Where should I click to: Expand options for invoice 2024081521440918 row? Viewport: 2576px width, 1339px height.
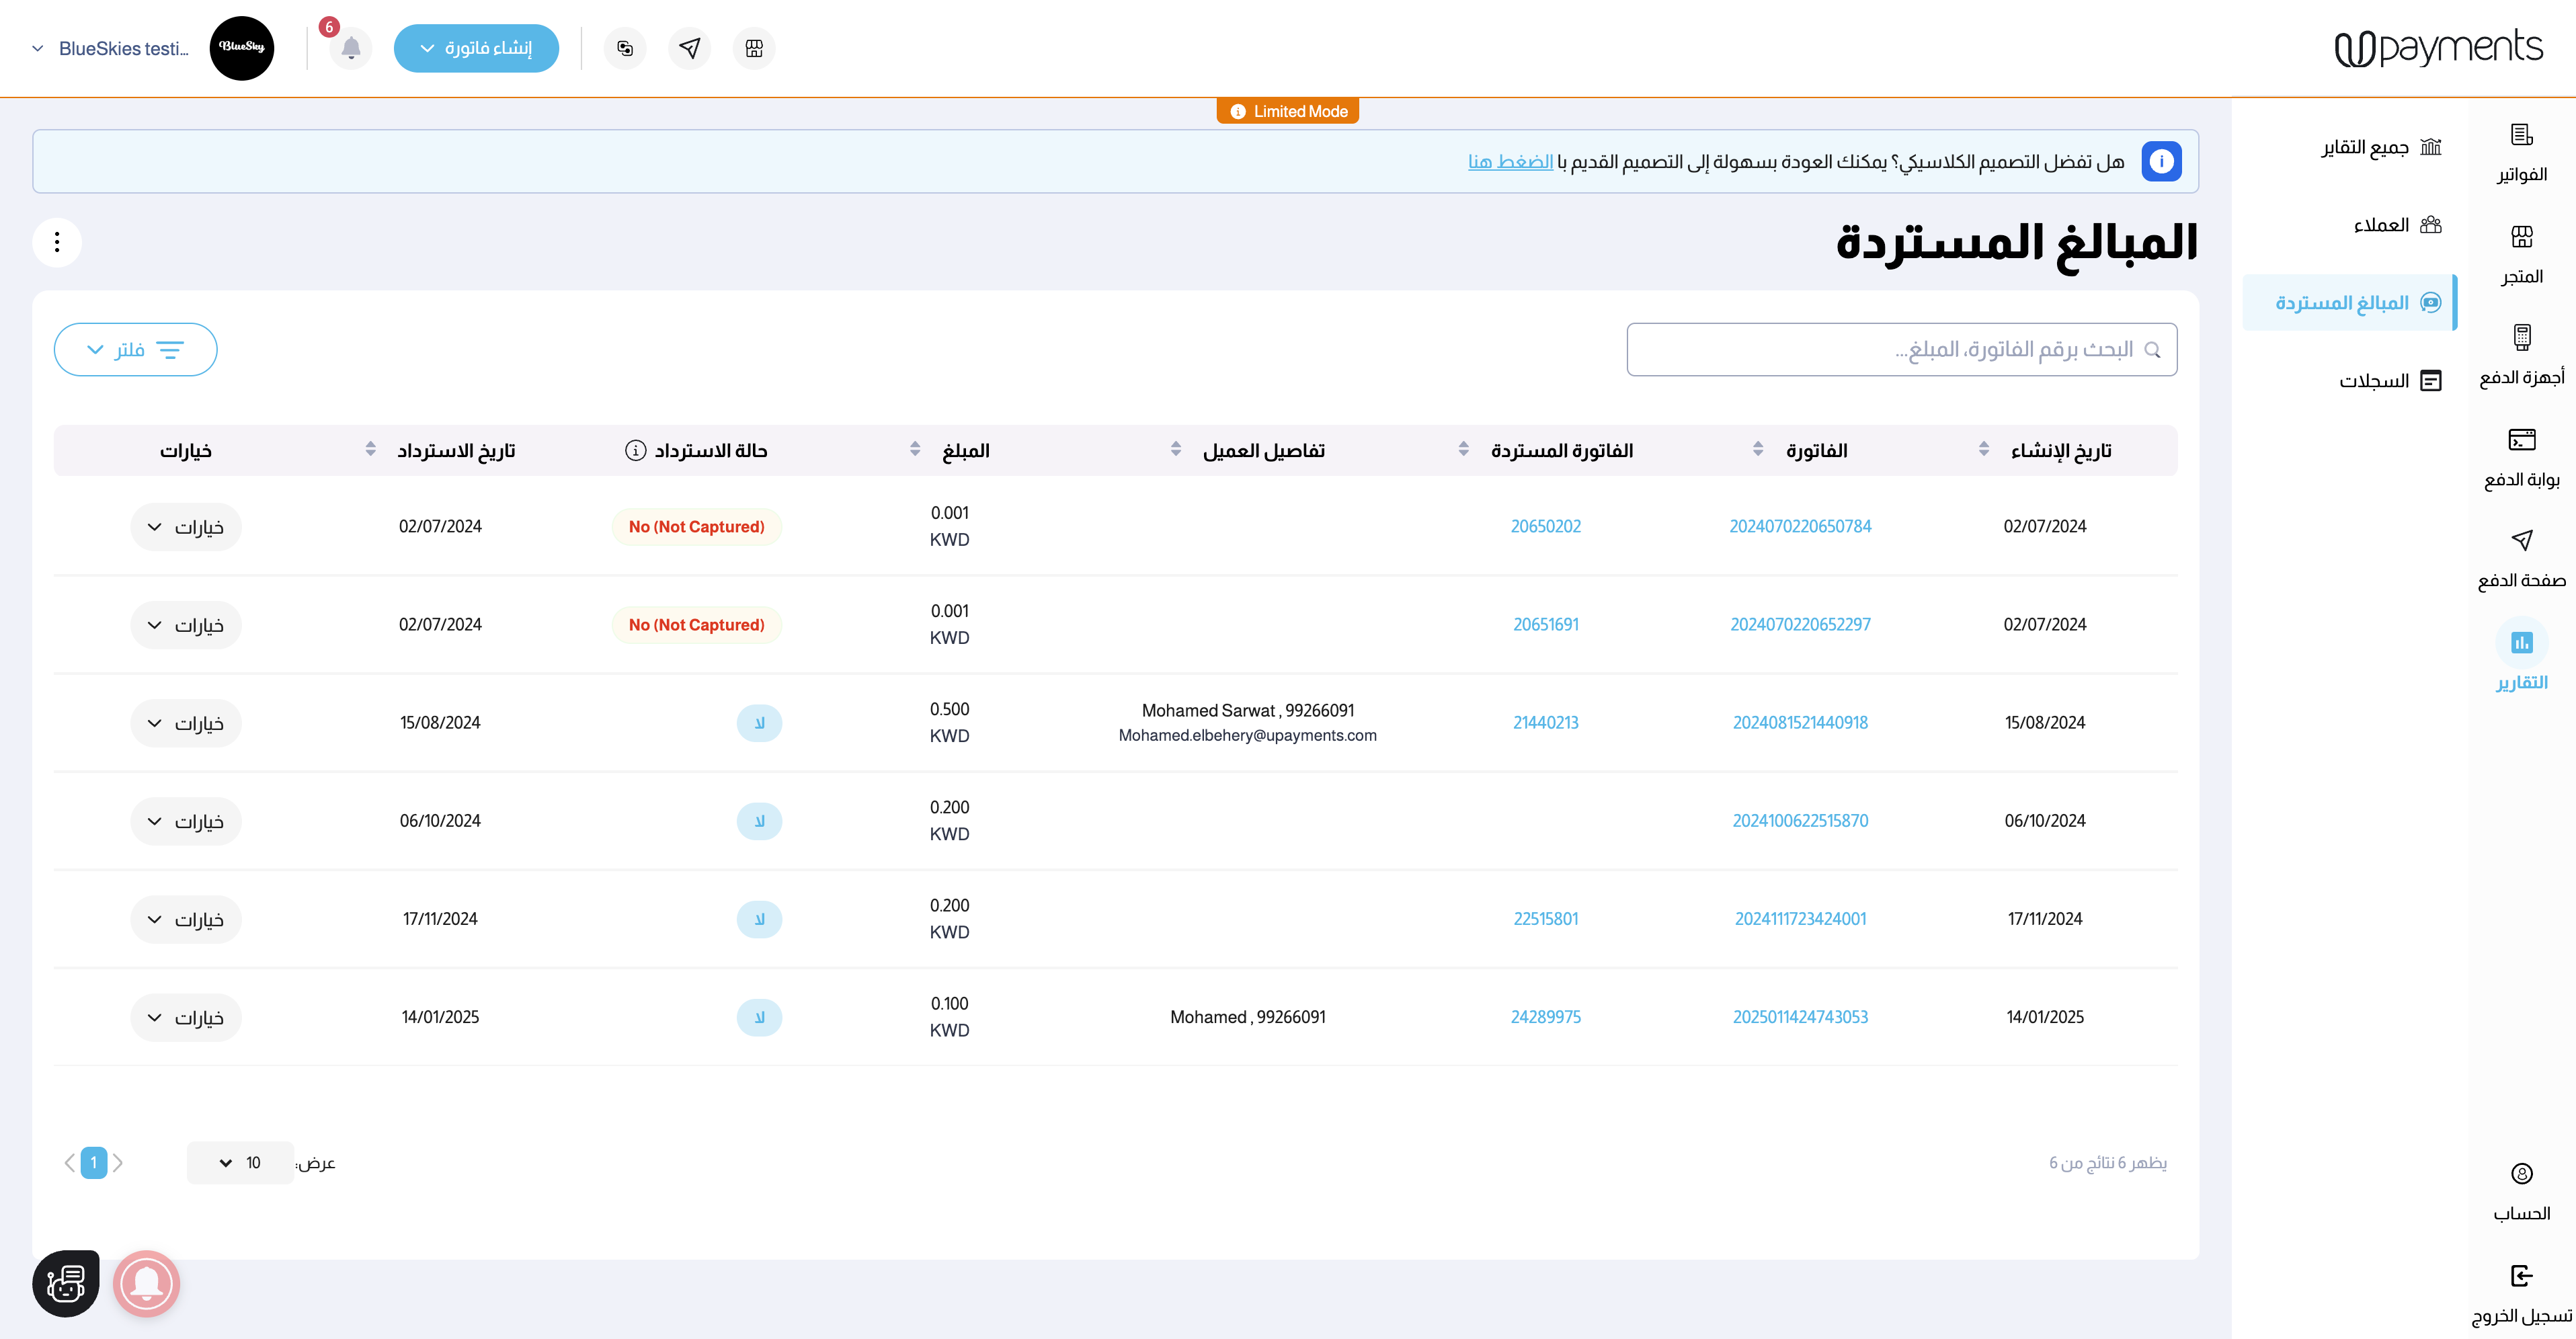pos(186,723)
